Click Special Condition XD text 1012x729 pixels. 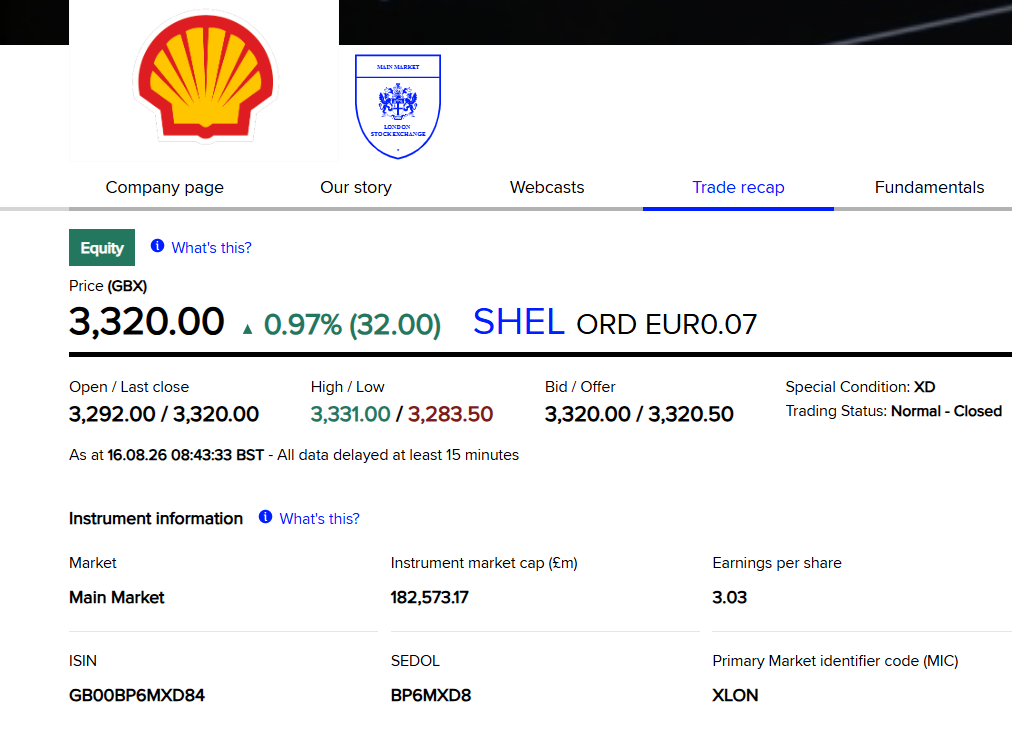[860, 387]
